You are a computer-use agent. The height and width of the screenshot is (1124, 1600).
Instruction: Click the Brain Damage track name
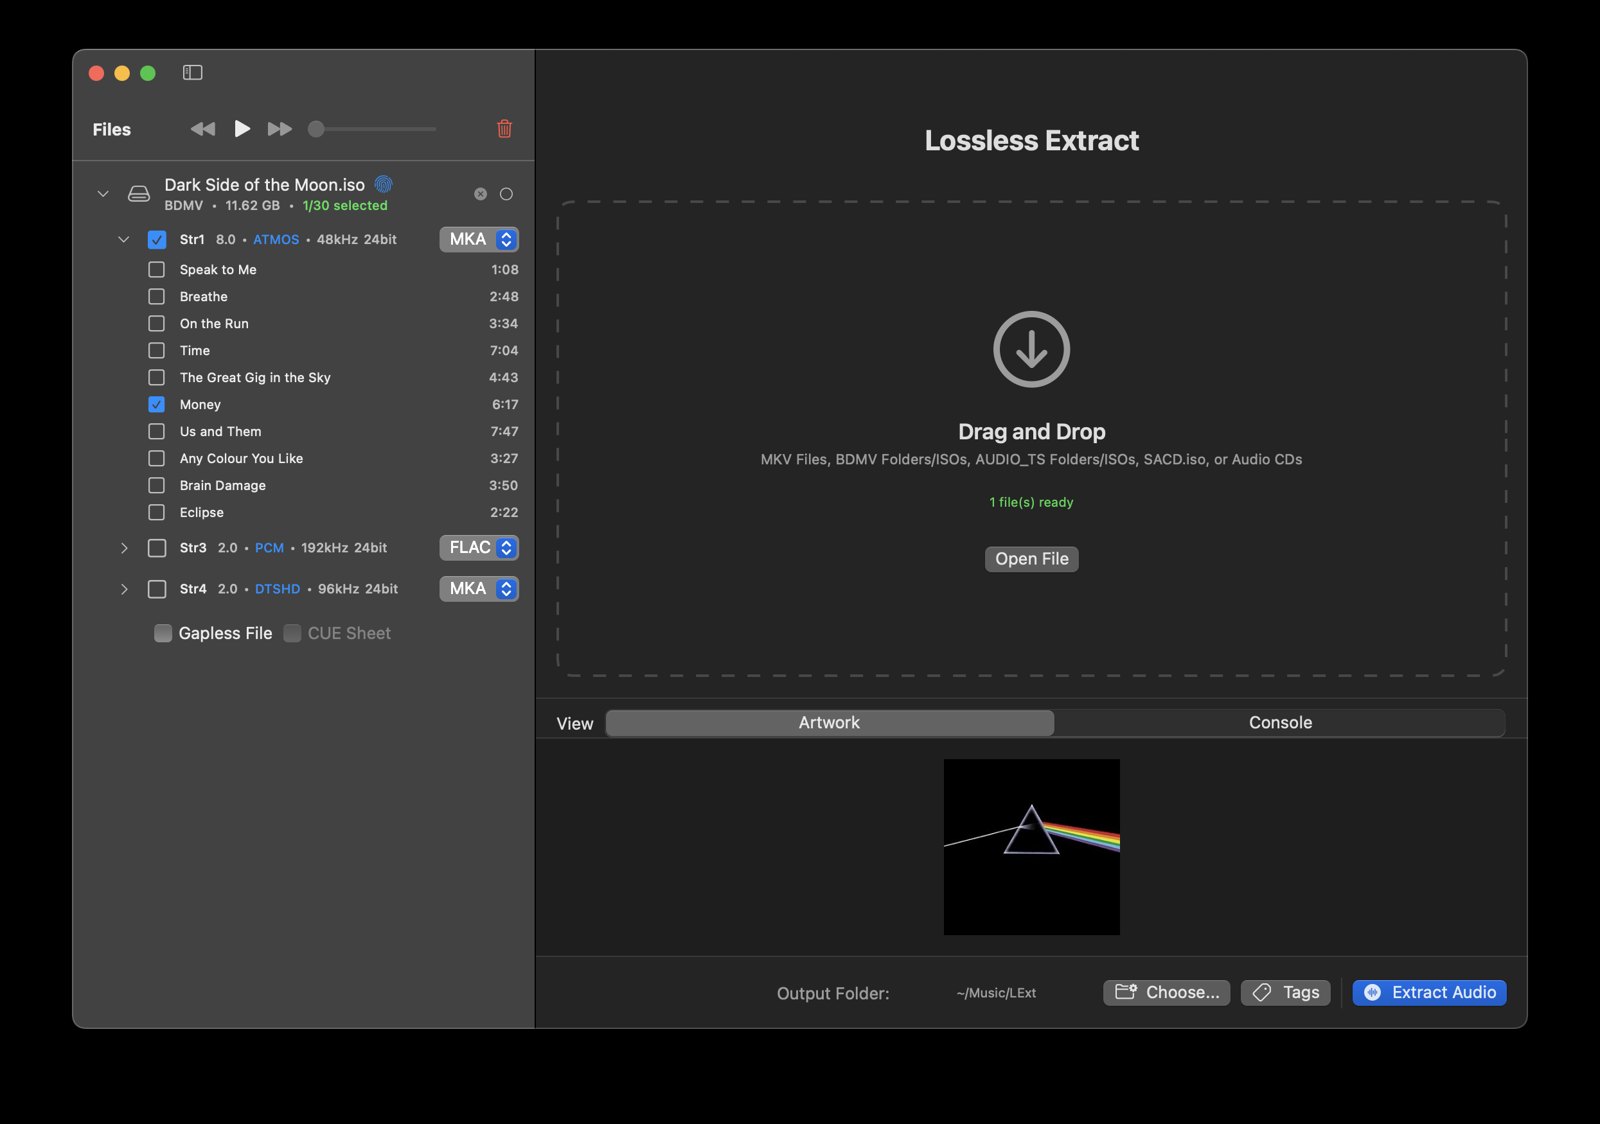(223, 486)
